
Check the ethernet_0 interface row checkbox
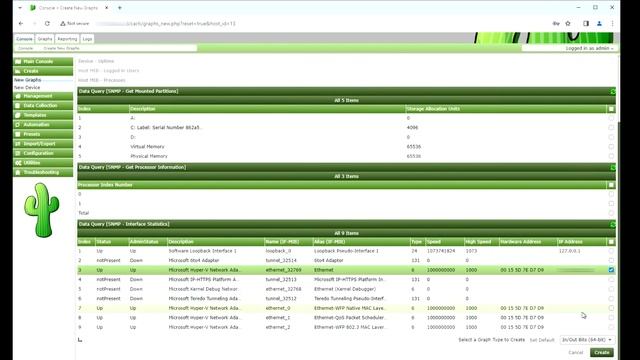[x=611, y=308]
